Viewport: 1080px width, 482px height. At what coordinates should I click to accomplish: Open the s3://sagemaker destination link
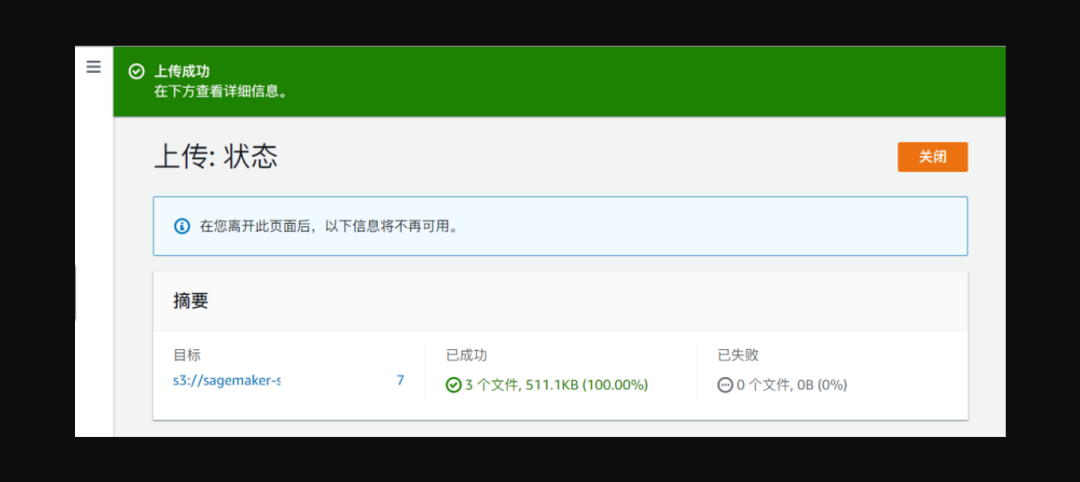tap(227, 380)
